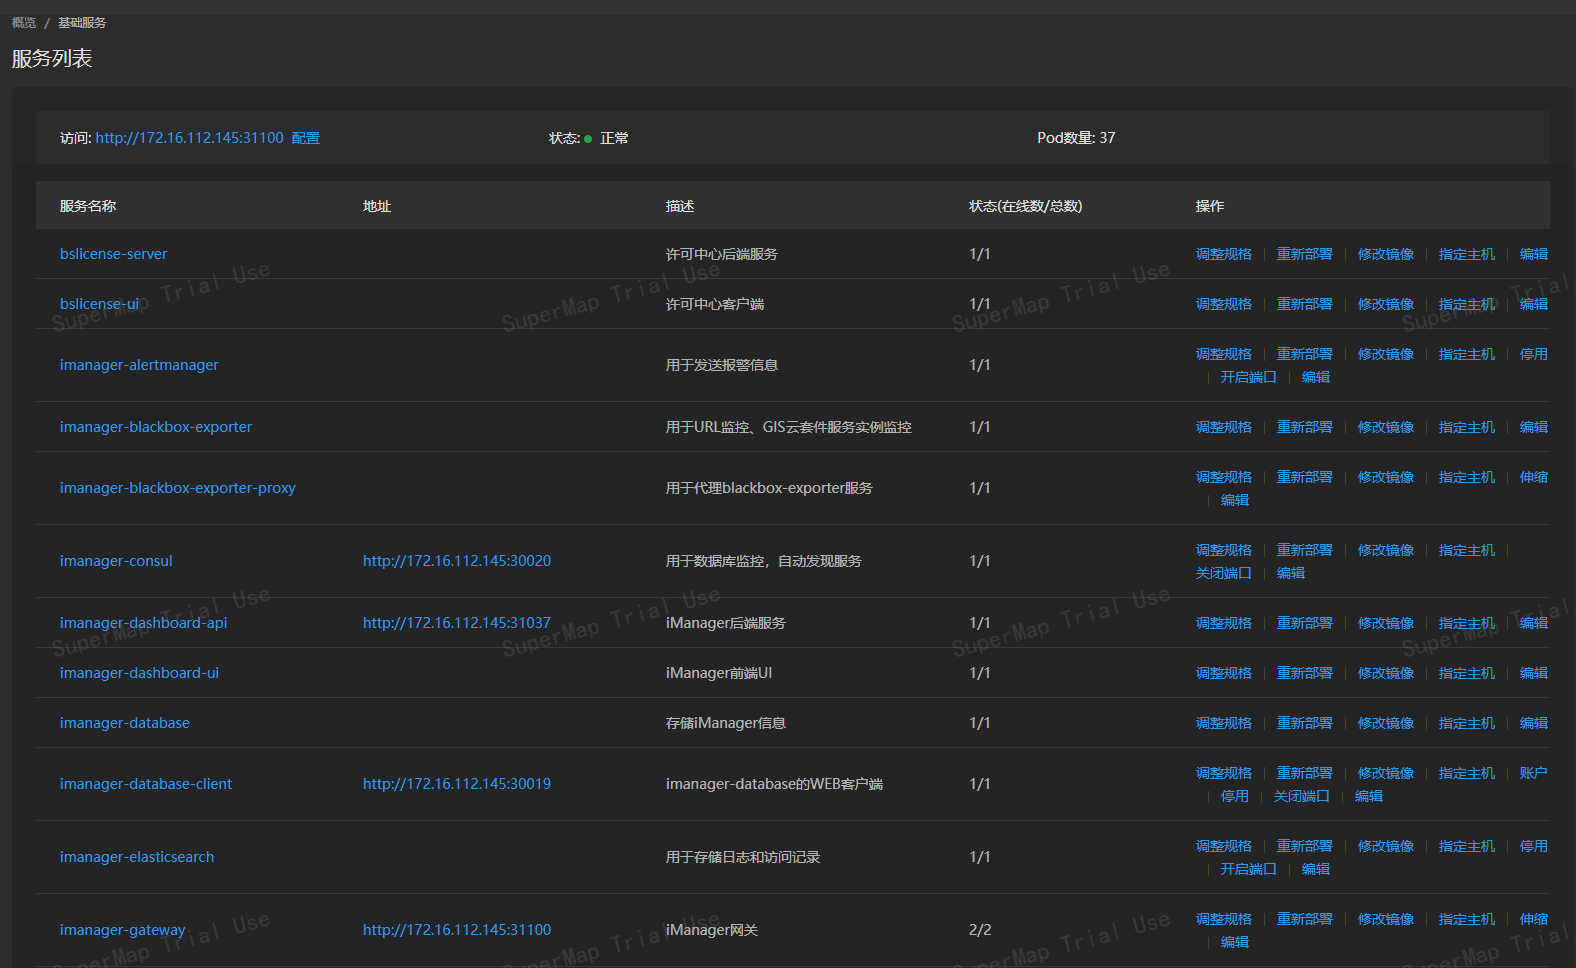Click 关闭端口 for imanager-database-client
Screen dimensions: 1576x968
[x=1302, y=796]
